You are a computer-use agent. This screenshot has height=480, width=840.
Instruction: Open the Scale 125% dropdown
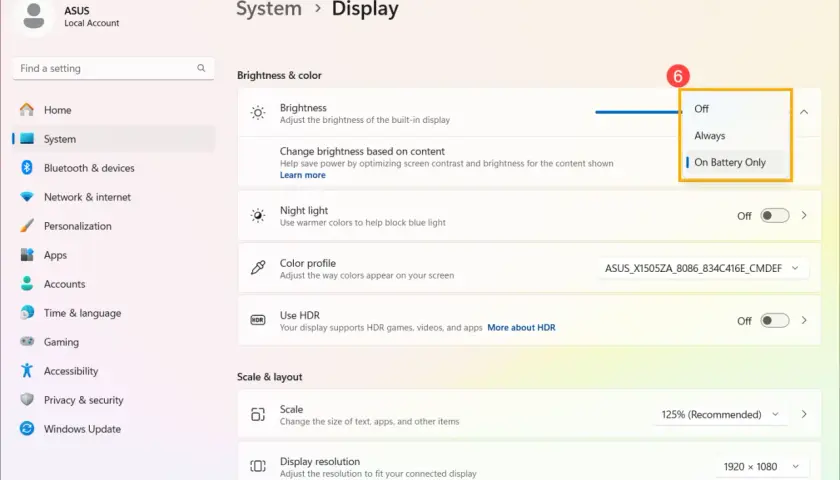[721, 414]
